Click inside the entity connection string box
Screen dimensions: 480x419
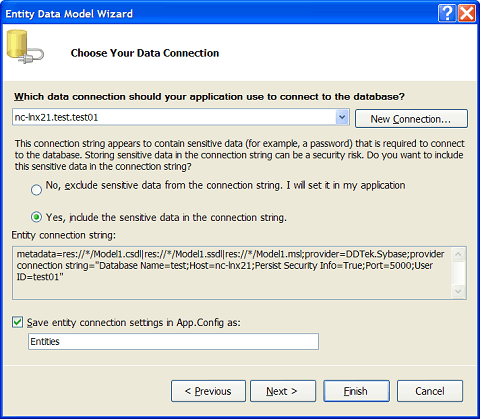point(232,273)
